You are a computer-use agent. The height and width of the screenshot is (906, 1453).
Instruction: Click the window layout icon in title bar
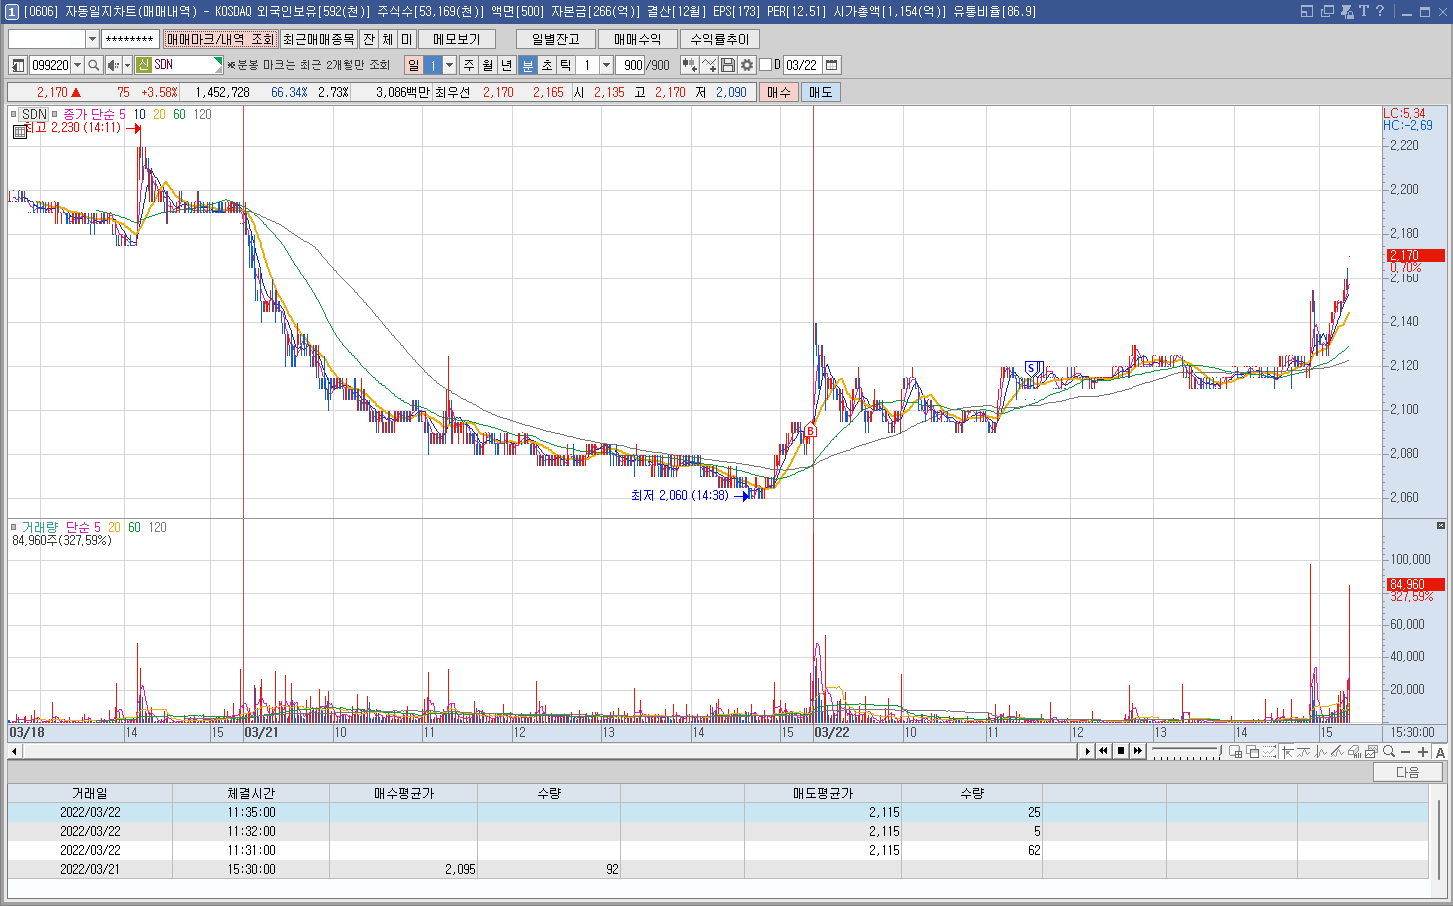click(1307, 11)
